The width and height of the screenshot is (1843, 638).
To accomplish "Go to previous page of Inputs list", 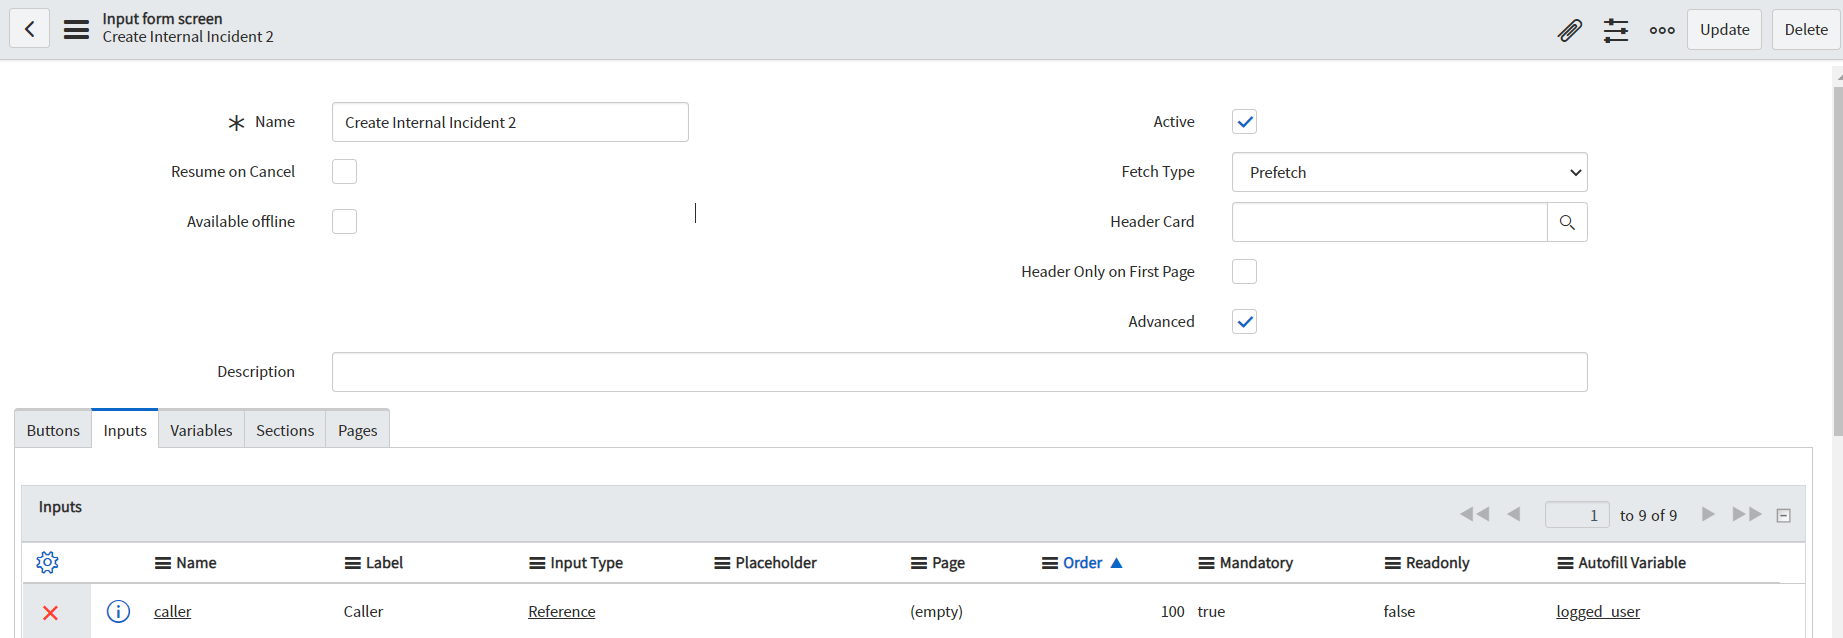I will 1514,514.
